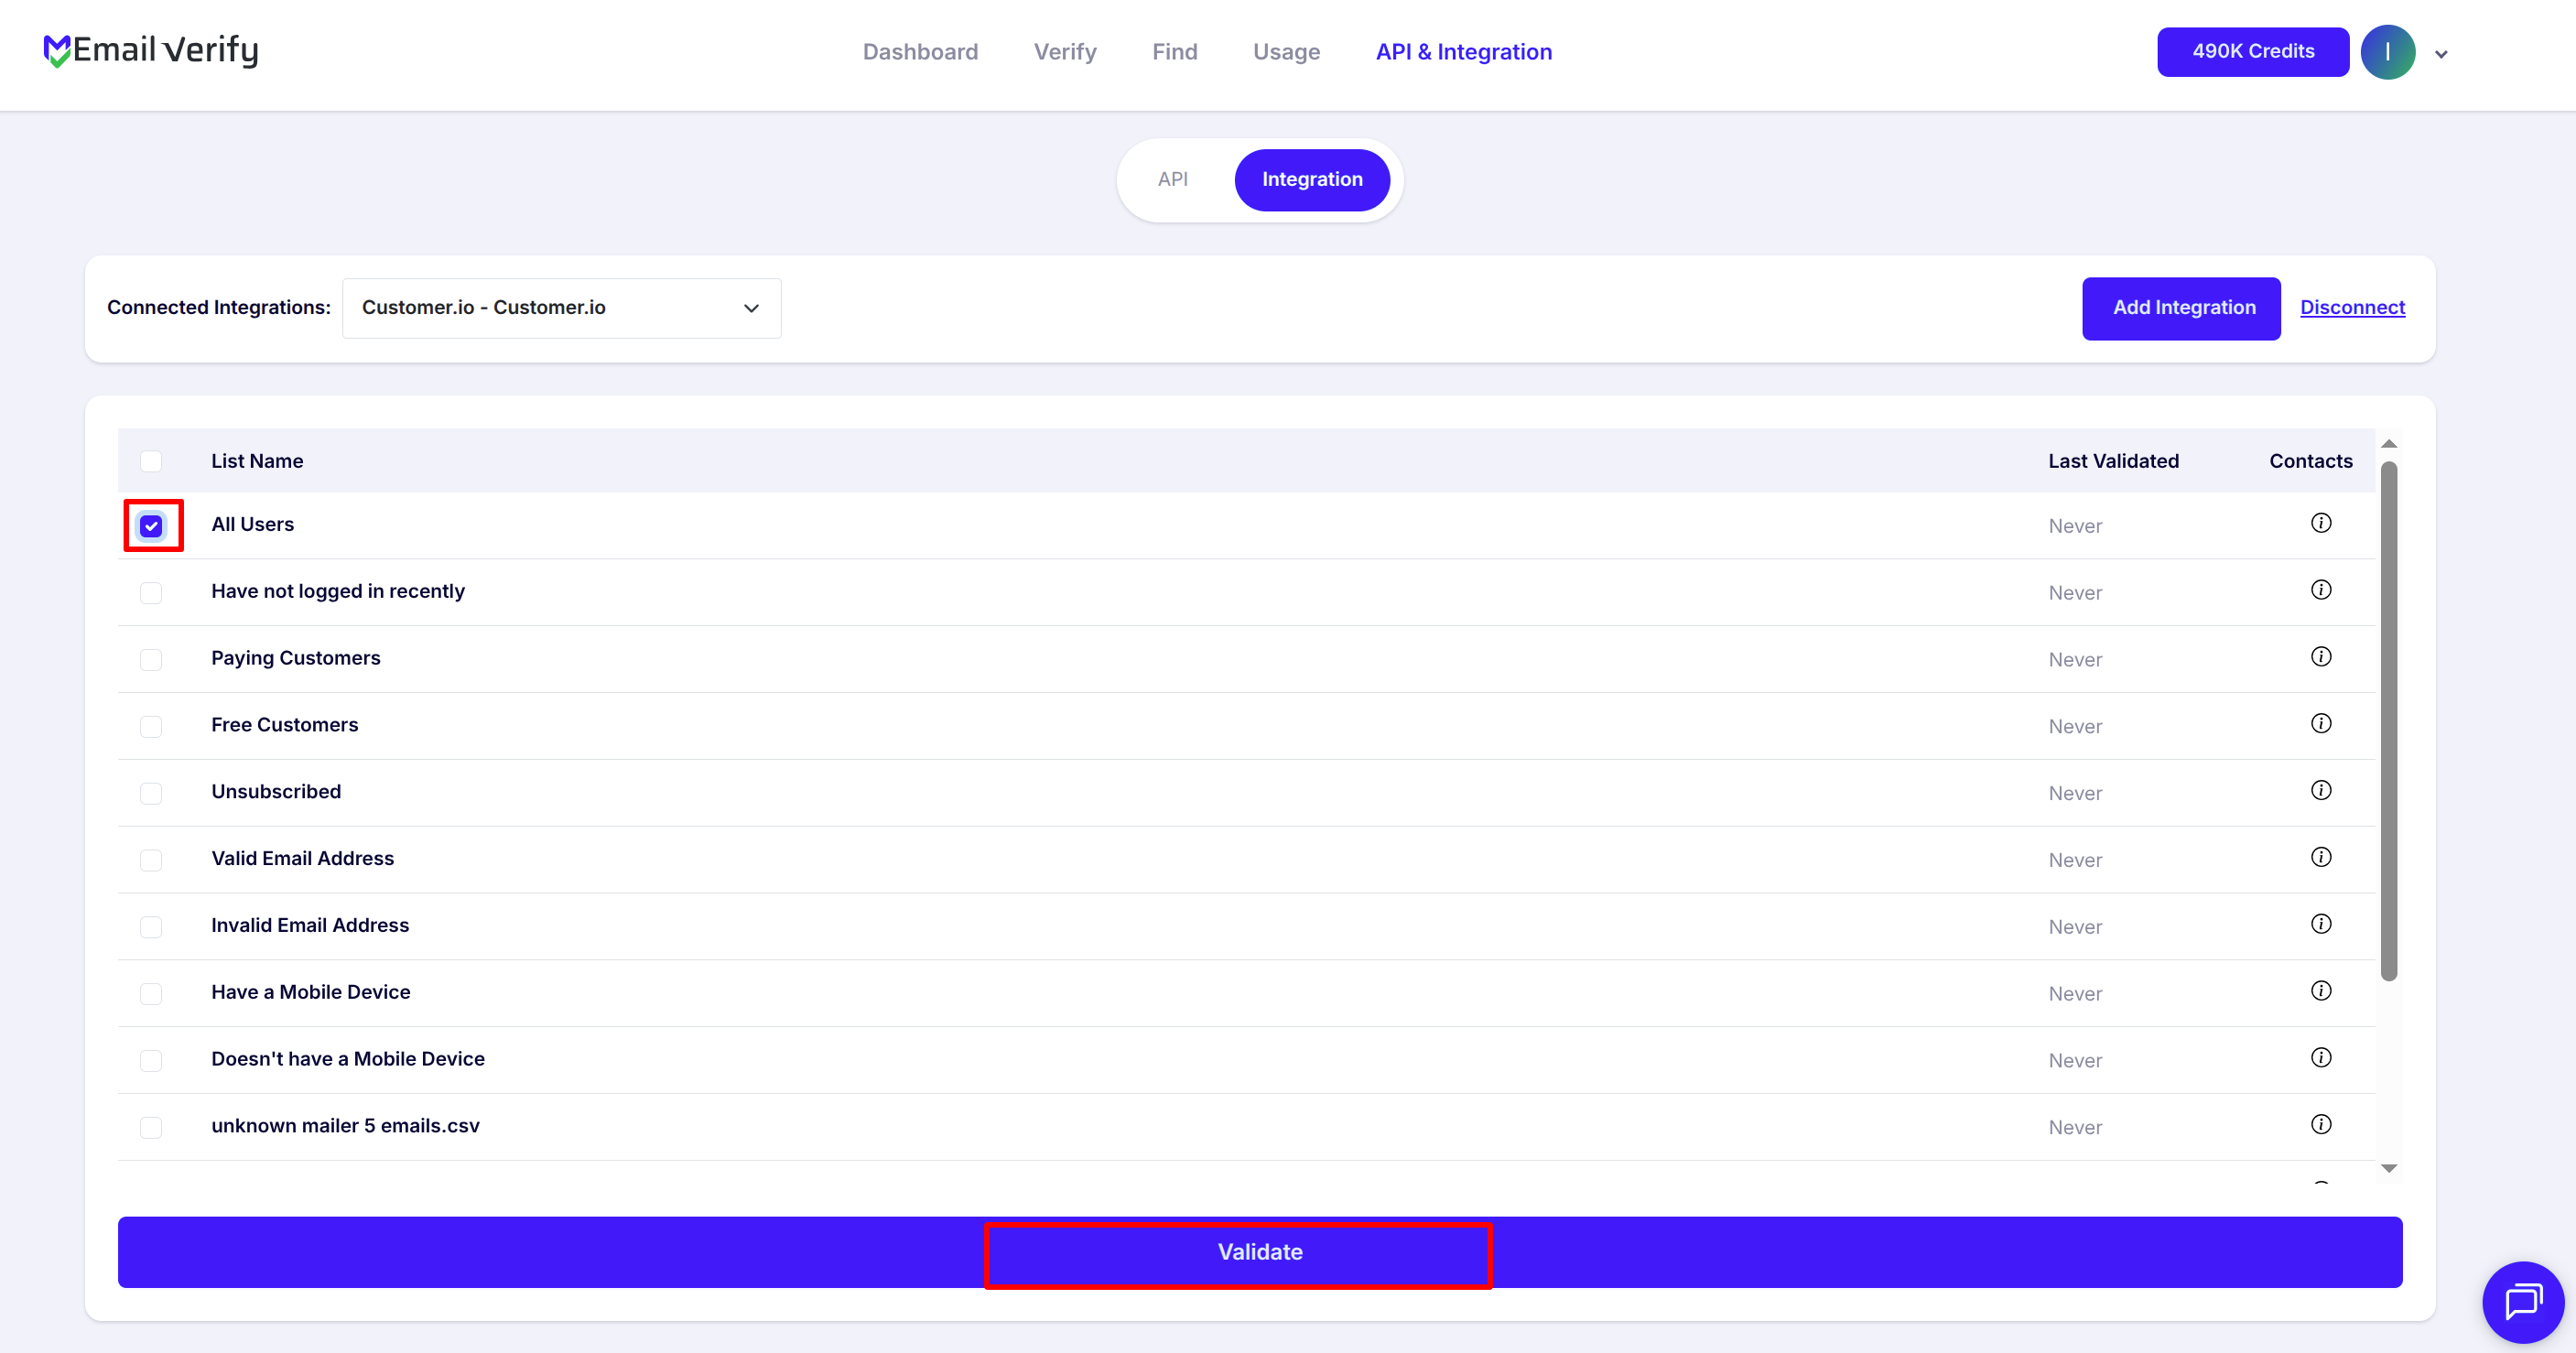
Task: Click the Email Verify logo
Action: 151,50
